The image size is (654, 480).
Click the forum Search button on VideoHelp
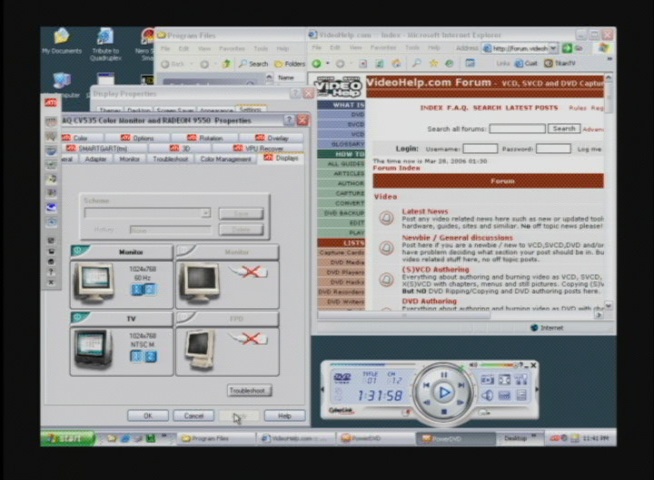pyautogui.click(x=564, y=128)
